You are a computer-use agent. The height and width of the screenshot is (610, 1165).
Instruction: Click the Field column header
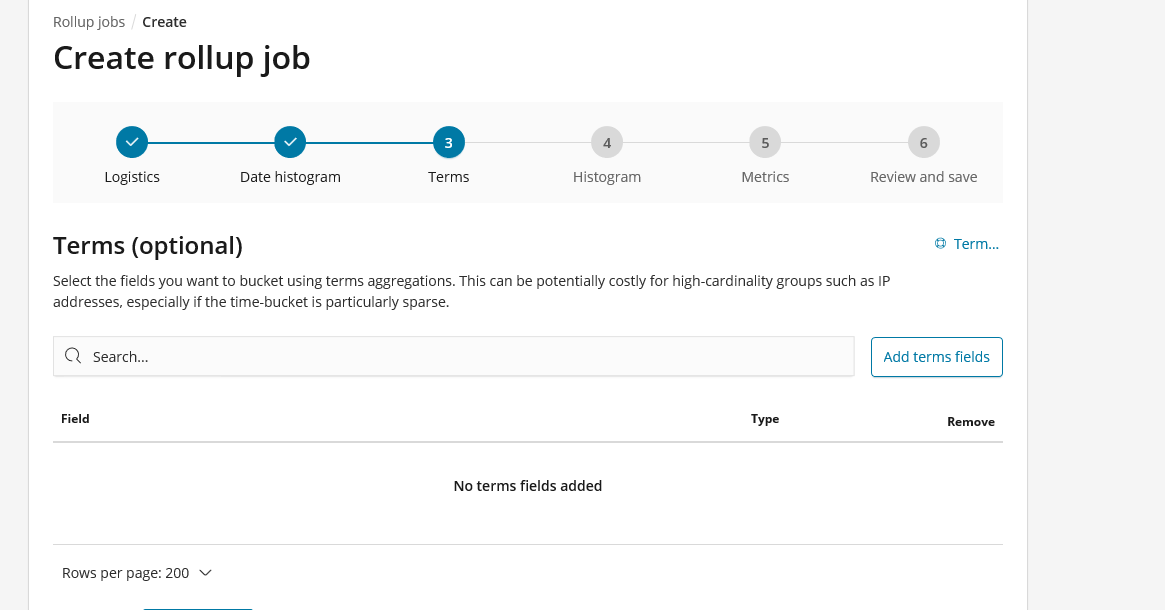coord(75,418)
